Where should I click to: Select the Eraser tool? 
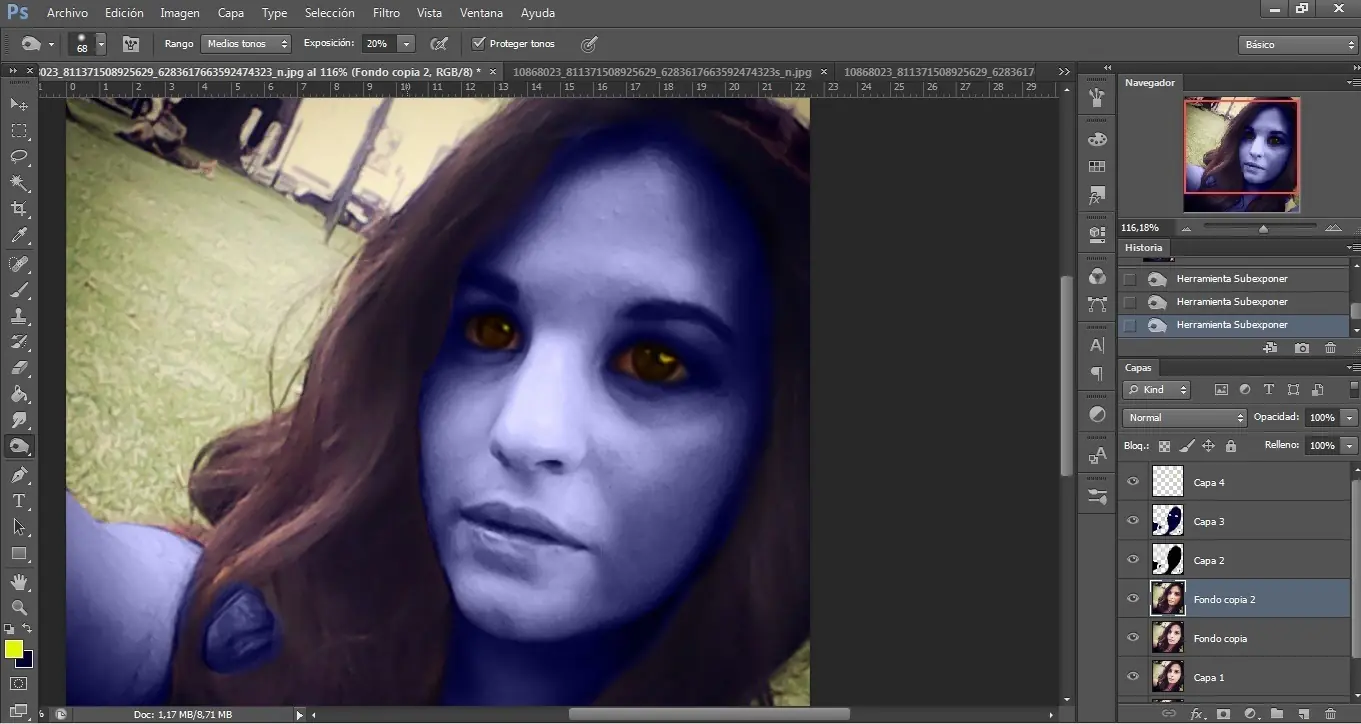tap(19, 368)
